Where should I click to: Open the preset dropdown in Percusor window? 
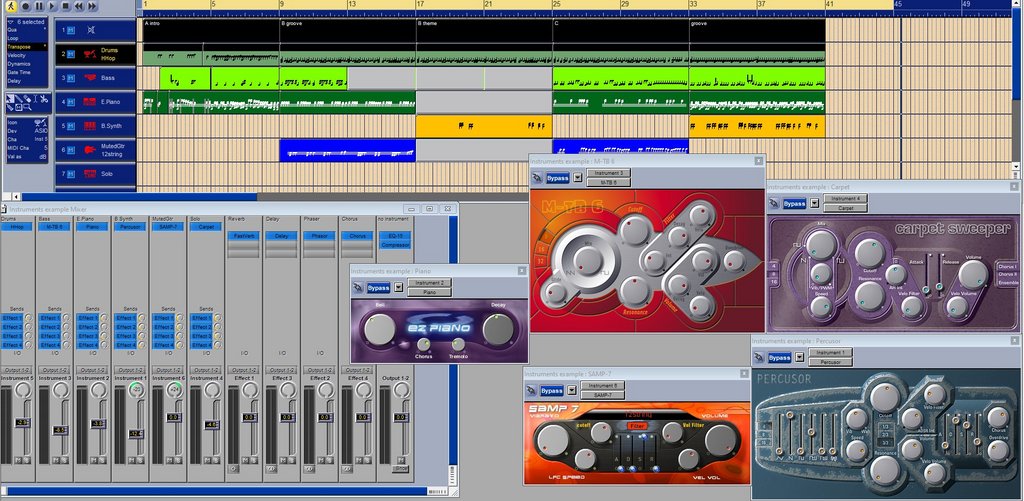click(x=799, y=357)
